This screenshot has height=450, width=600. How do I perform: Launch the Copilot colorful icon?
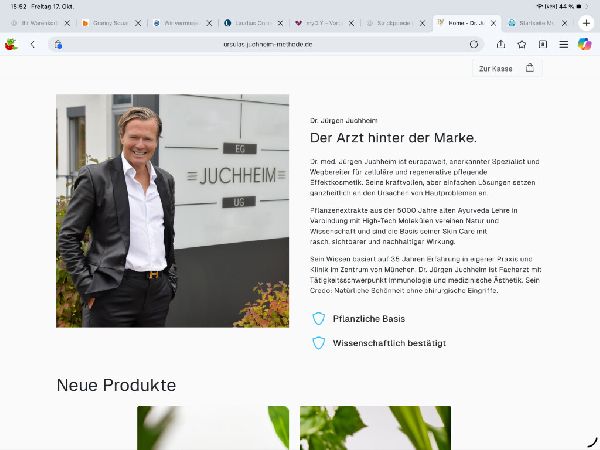[x=584, y=44]
